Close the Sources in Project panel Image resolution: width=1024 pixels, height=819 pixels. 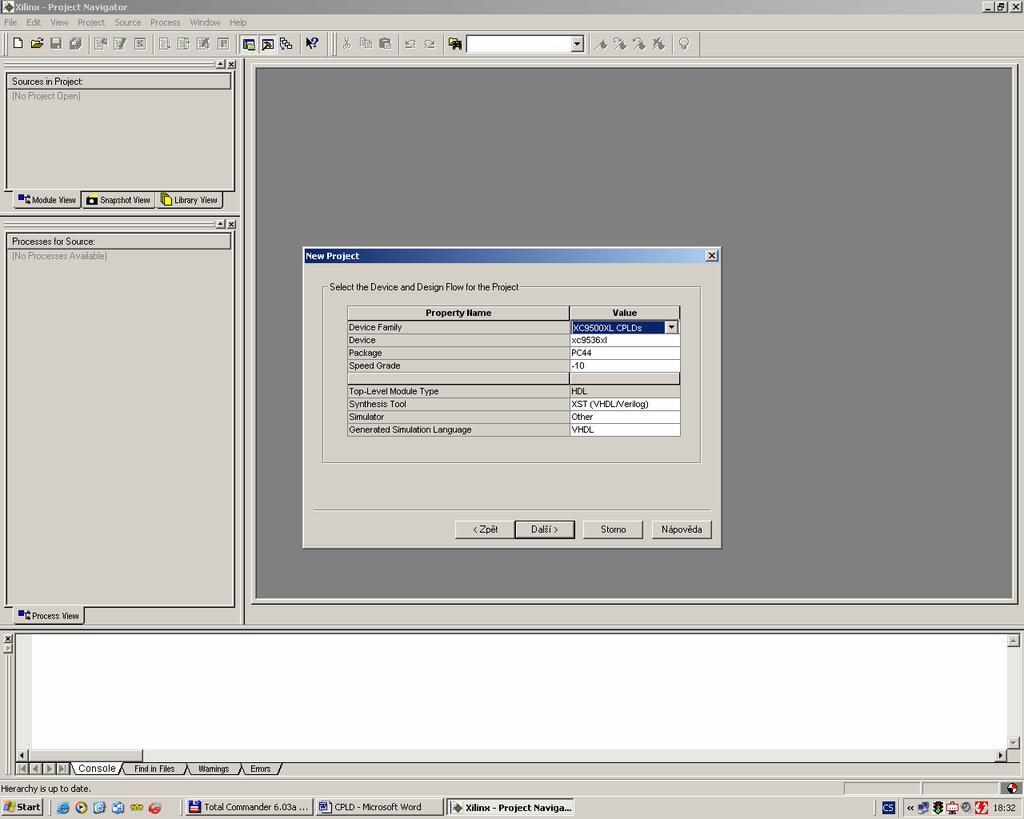[x=231, y=64]
